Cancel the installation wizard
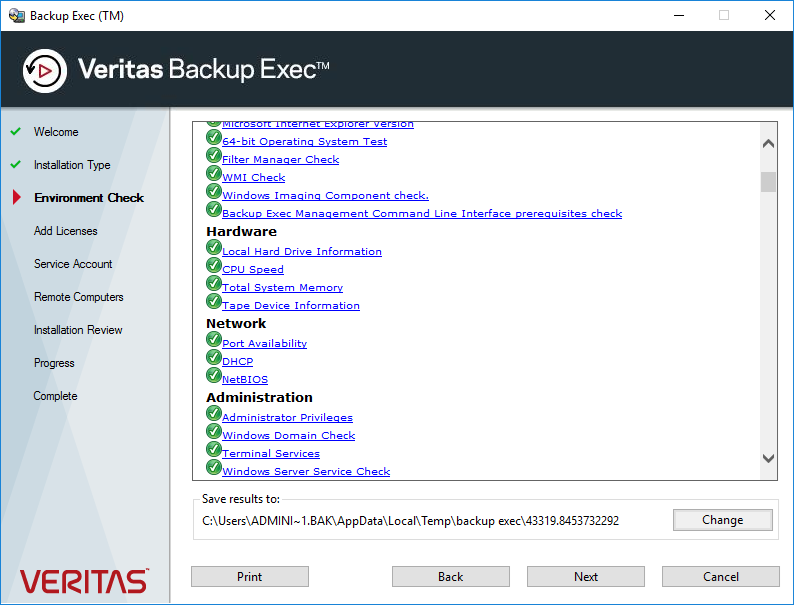 [x=721, y=577]
